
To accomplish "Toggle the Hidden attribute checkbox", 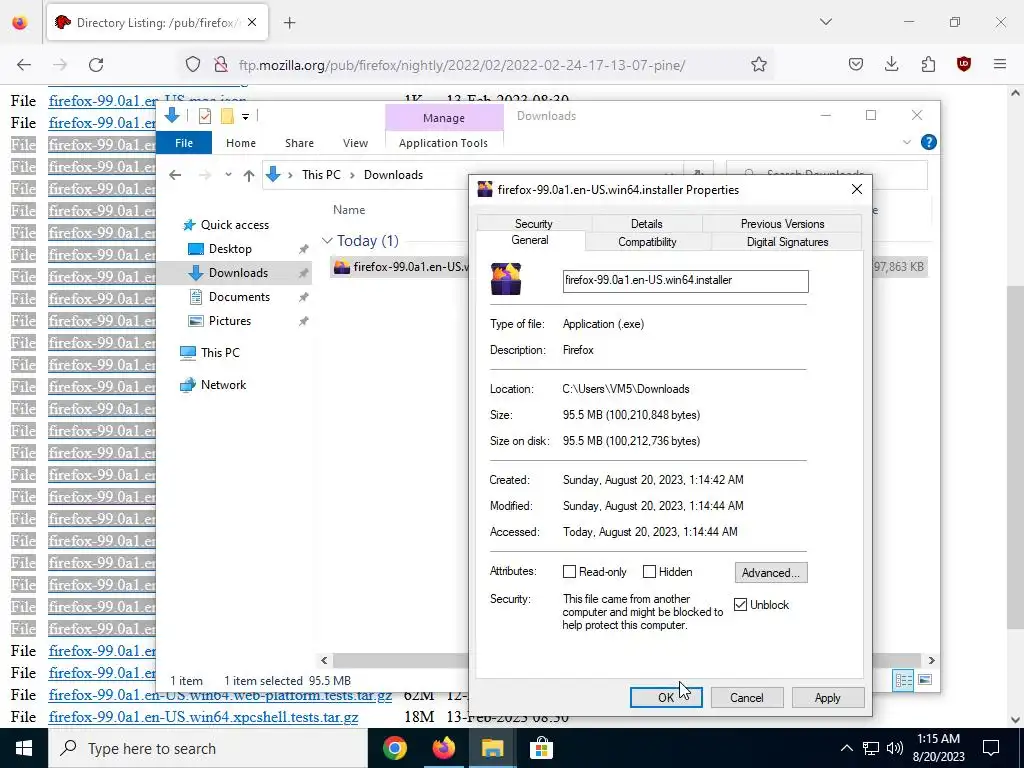I will click(649, 572).
